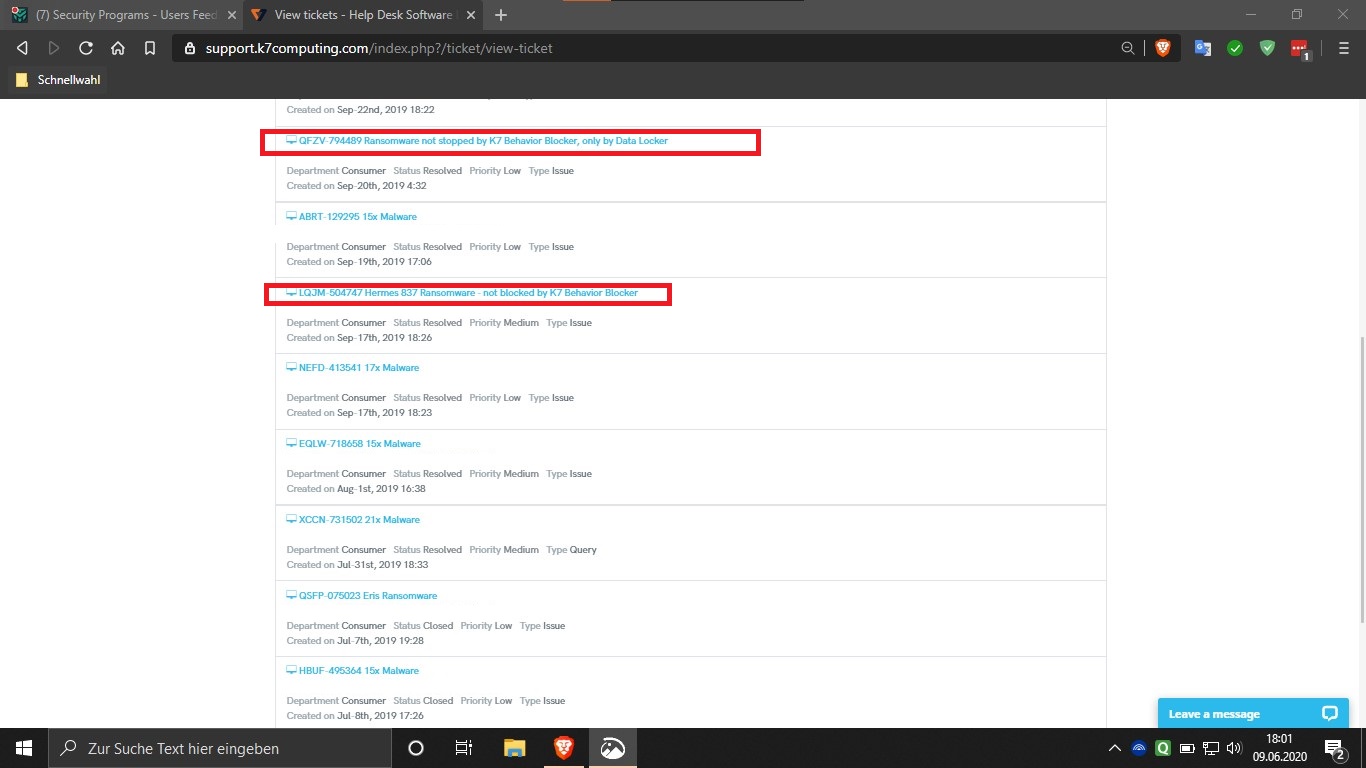This screenshot has width=1366, height=768.
Task: Click the monitor icon beside ABRT-129295
Action: point(291,217)
